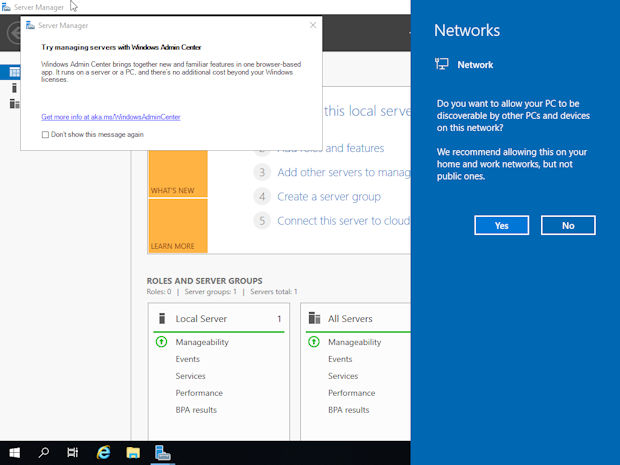
Task: Click the step 3 number circle
Action: coord(262,172)
